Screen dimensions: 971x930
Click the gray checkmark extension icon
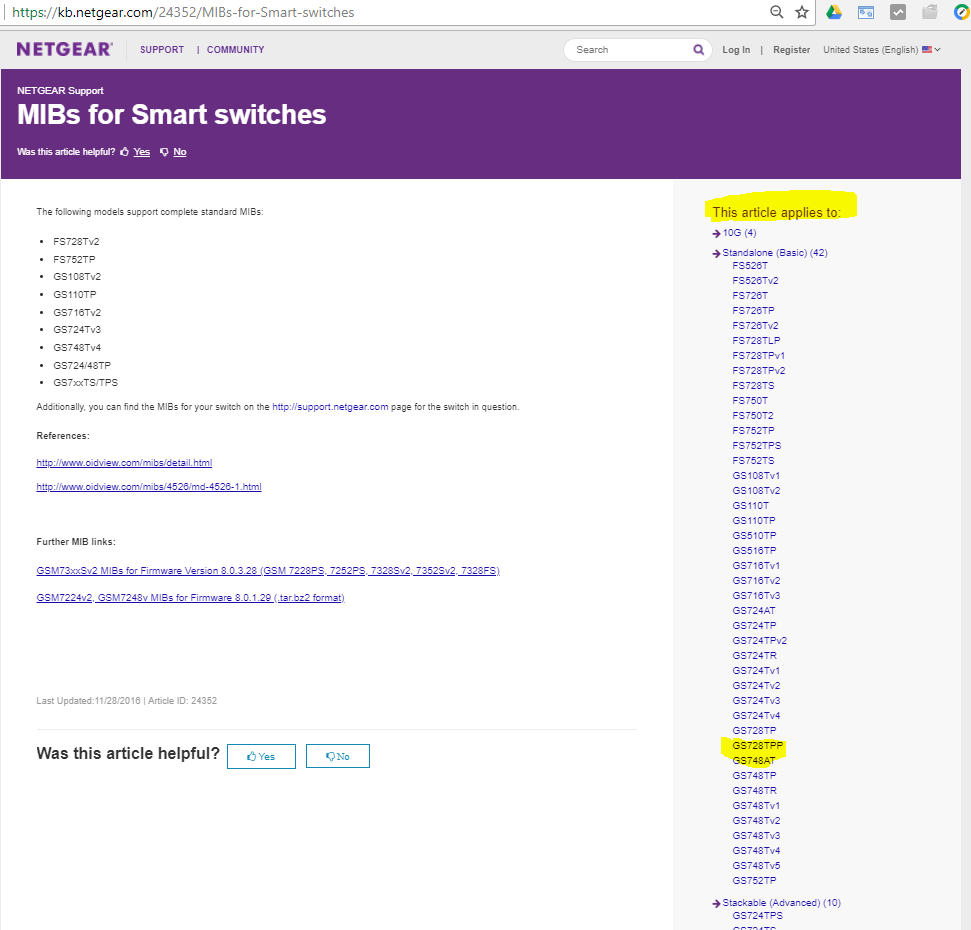click(x=898, y=12)
